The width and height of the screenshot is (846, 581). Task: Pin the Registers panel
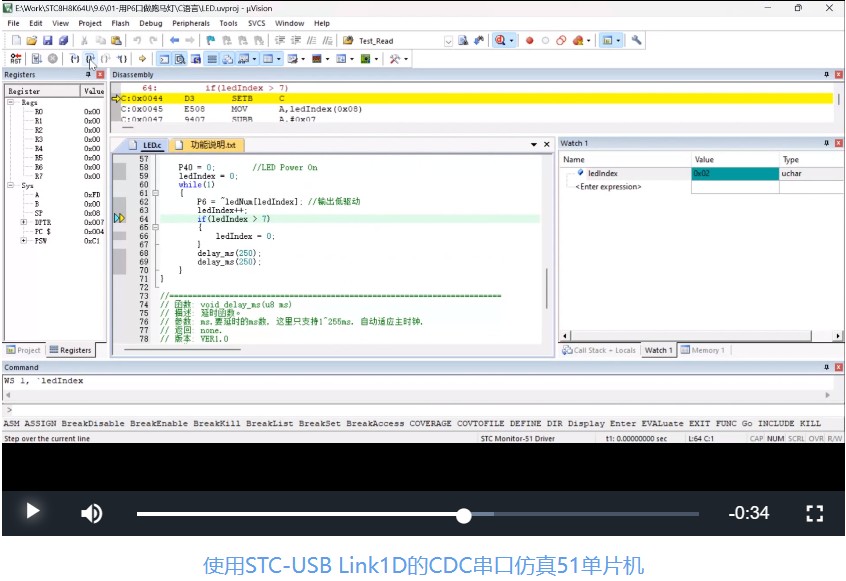88,74
